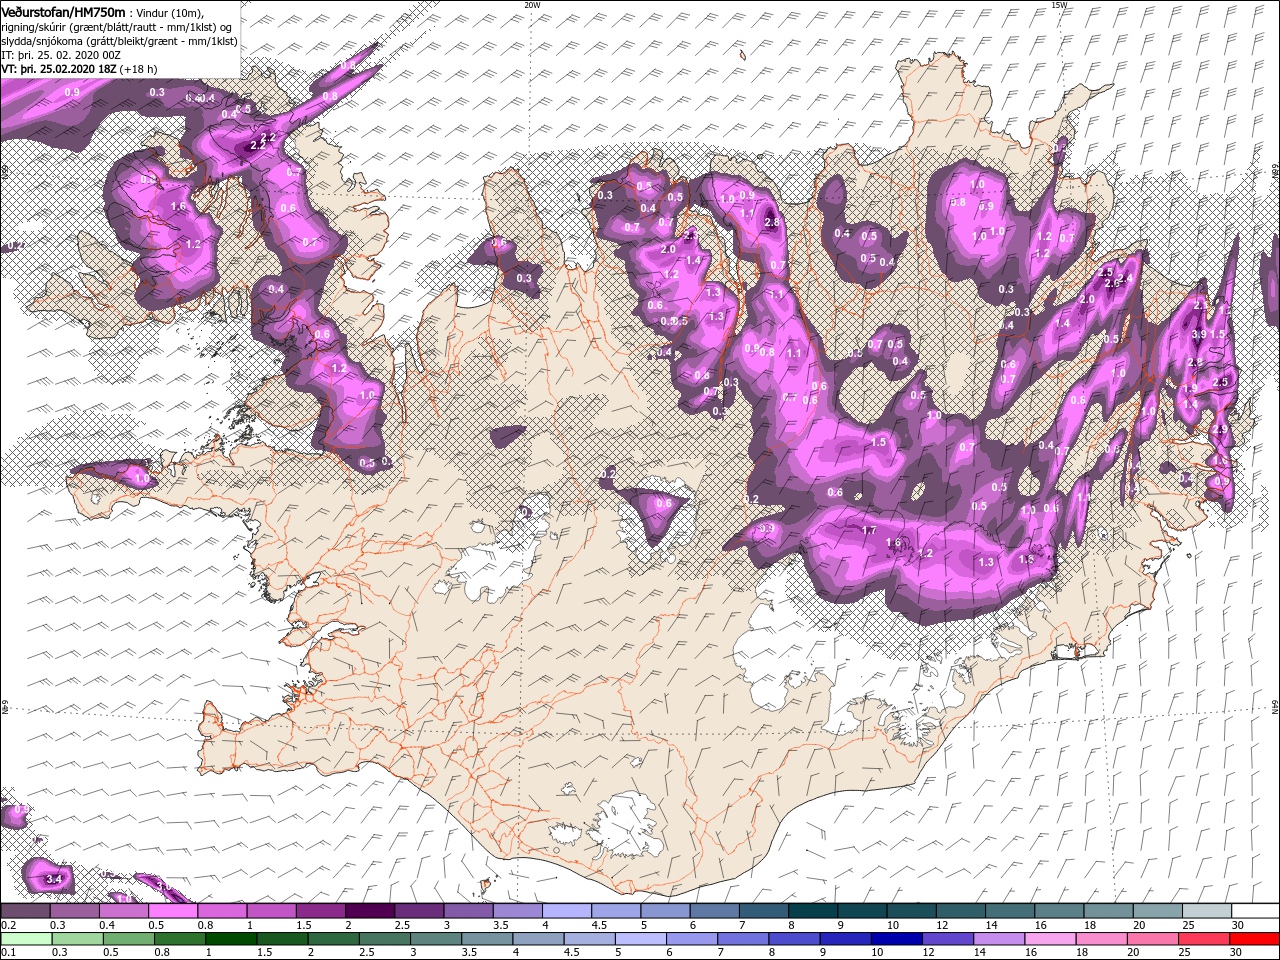Click the '64N' latitude label on right edge

(1275, 708)
